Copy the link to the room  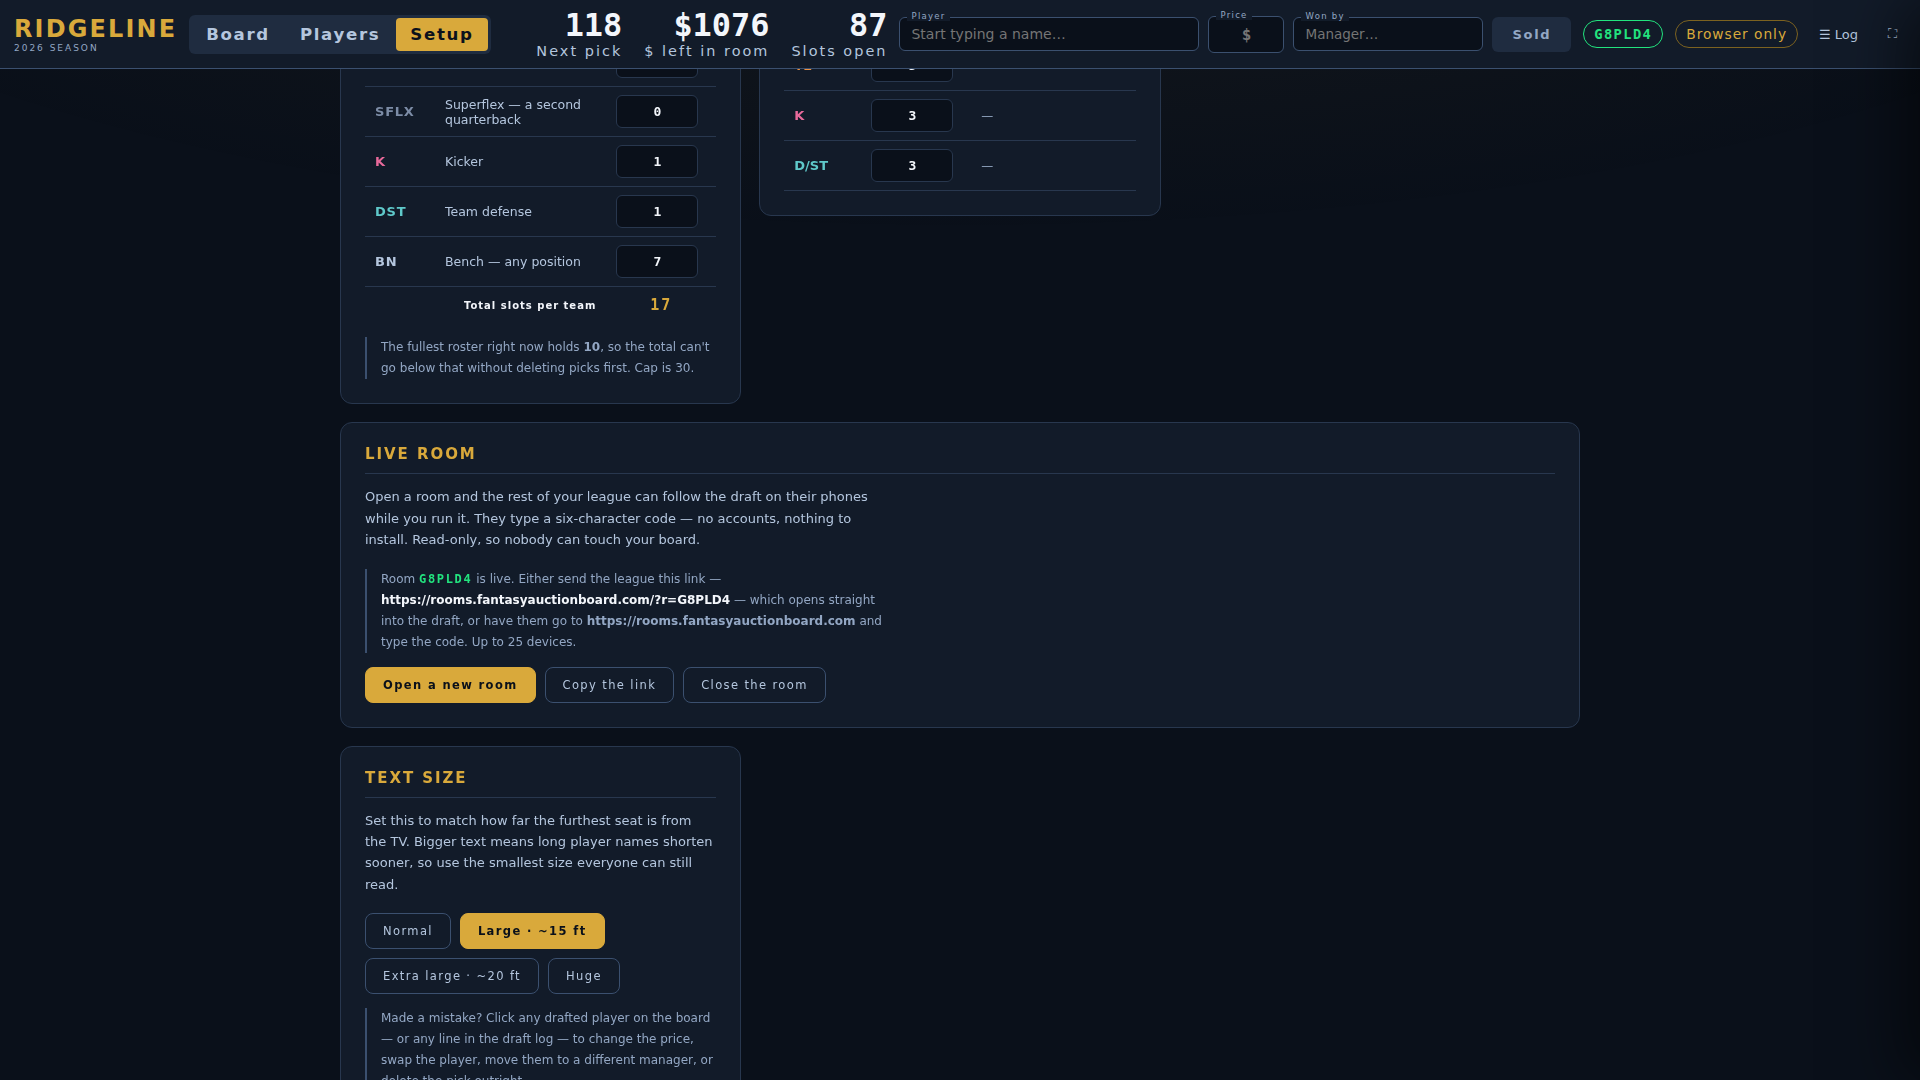pos(609,685)
